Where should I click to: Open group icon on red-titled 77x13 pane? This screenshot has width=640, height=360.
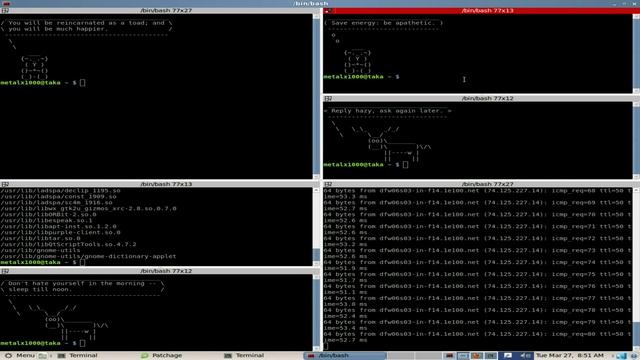point(329,11)
